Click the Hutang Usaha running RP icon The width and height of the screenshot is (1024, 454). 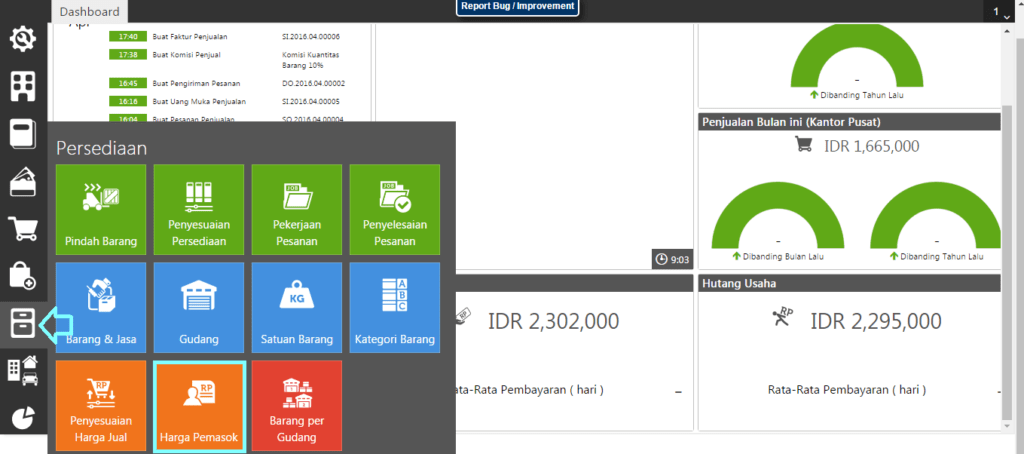click(782, 317)
